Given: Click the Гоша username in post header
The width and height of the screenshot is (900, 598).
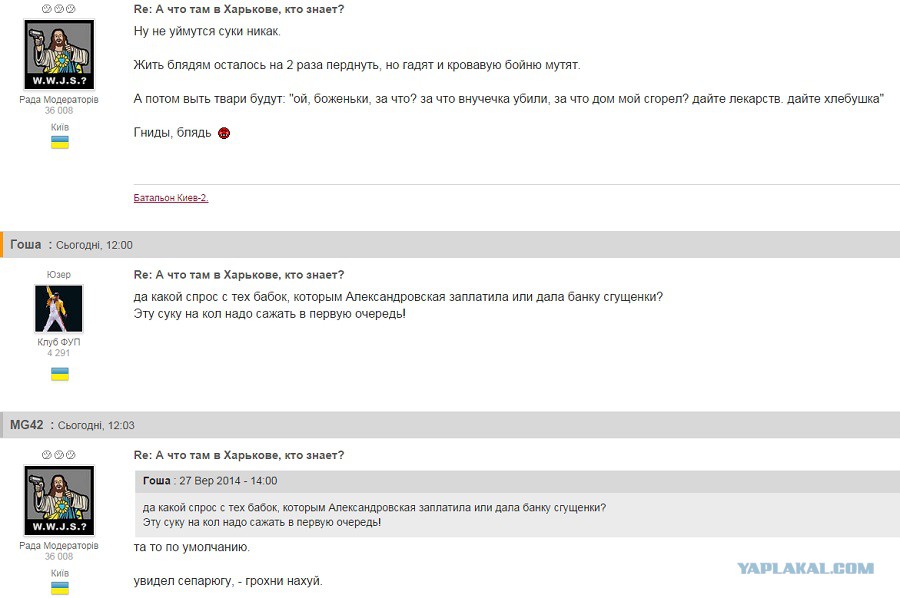Looking at the screenshot, I should click(x=26, y=244).
